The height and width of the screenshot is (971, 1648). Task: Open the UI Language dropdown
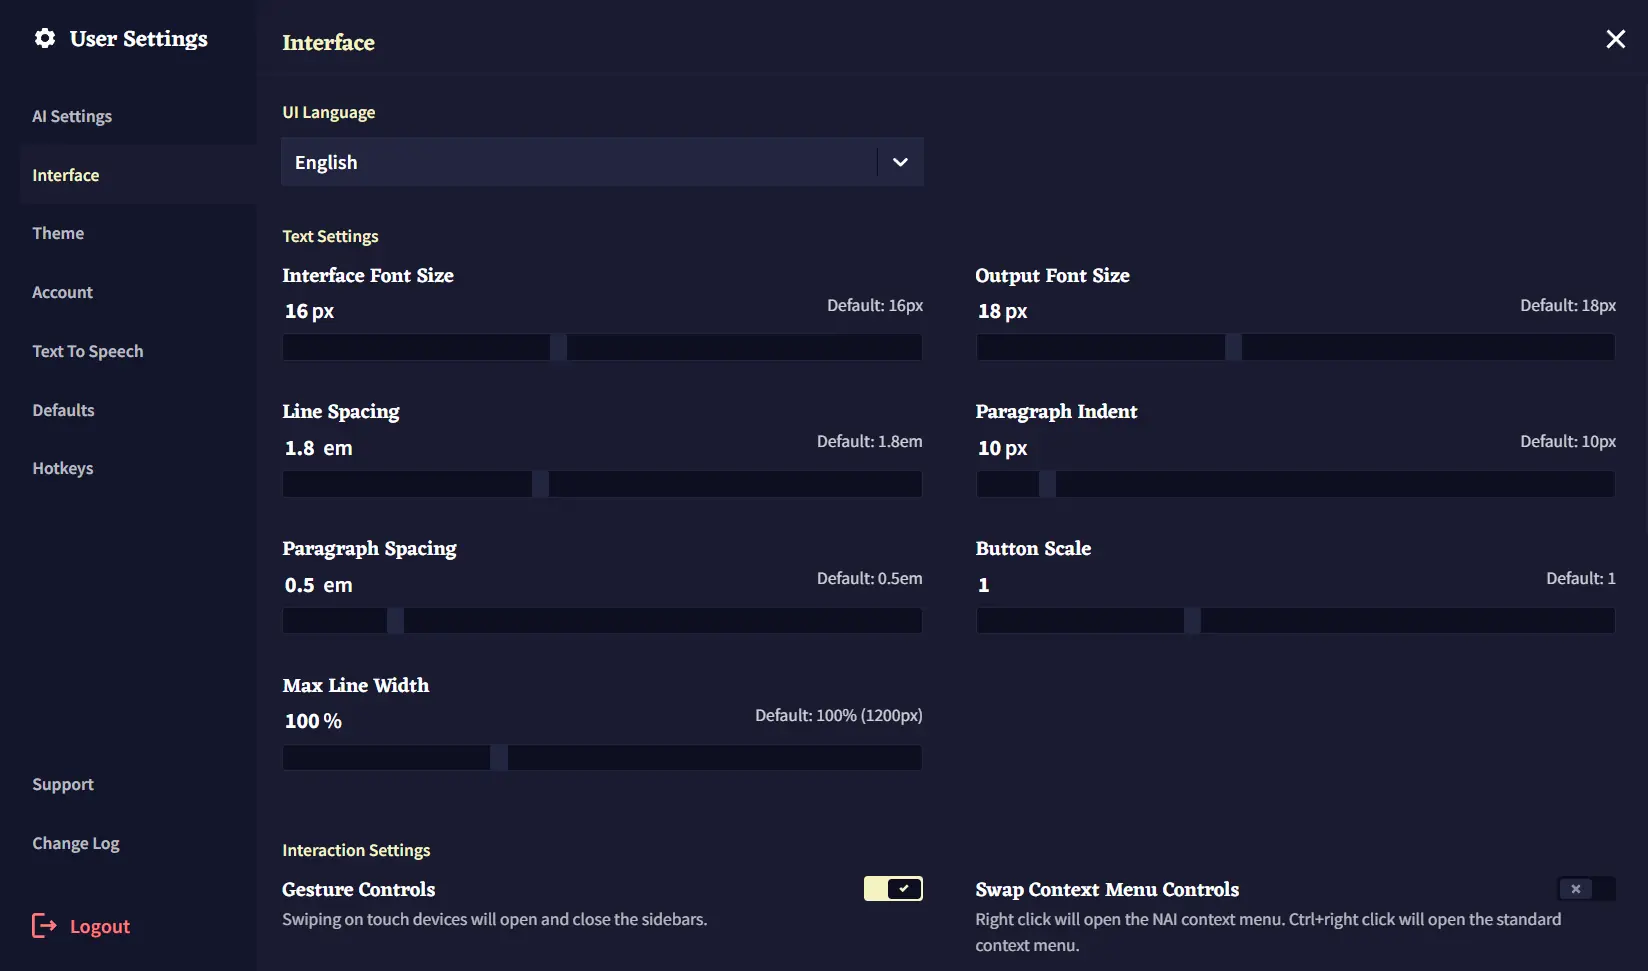601,161
